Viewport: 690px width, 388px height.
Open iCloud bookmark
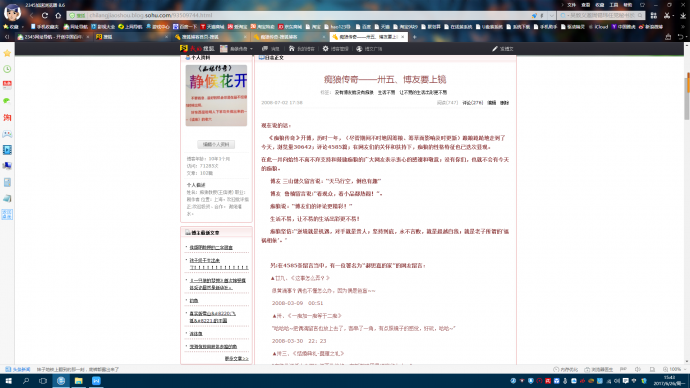pos(598,27)
